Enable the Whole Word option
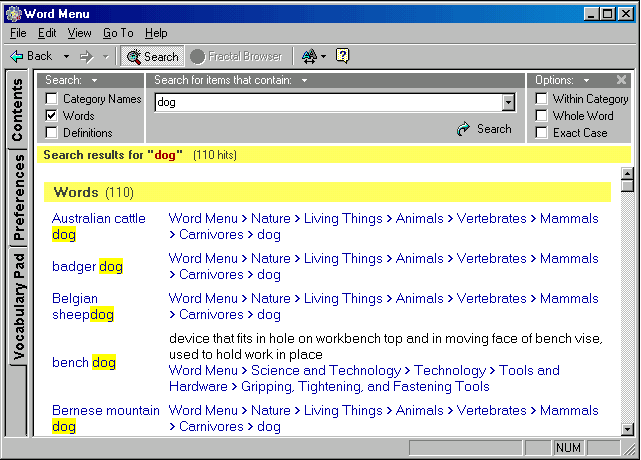 click(541, 116)
